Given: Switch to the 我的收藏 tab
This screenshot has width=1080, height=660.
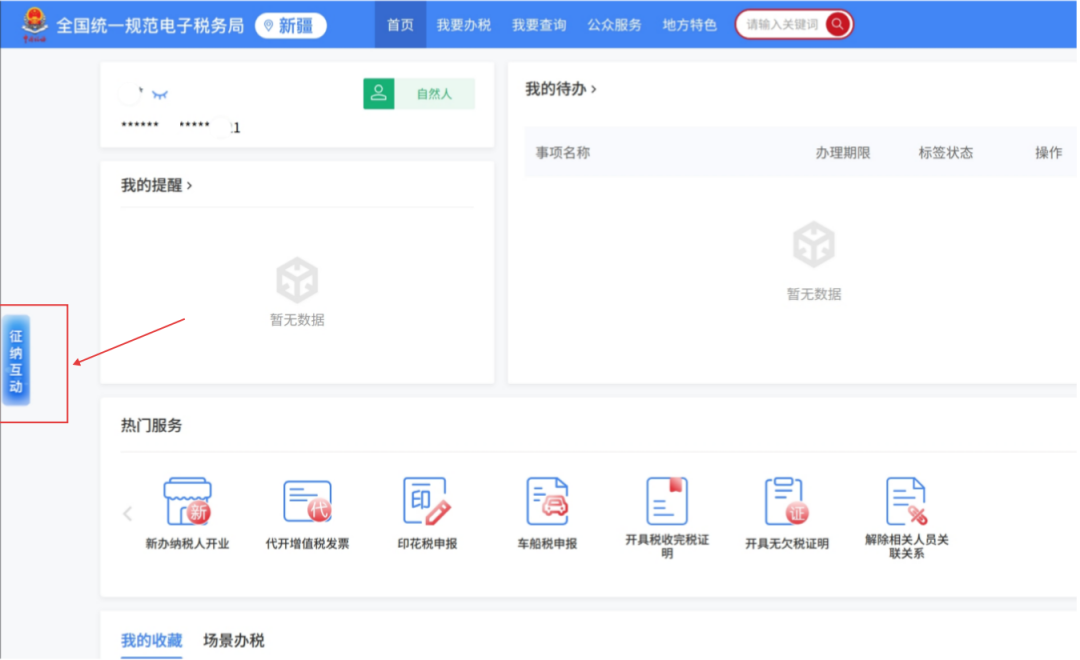Looking at the screenshot, I should 152,640.
